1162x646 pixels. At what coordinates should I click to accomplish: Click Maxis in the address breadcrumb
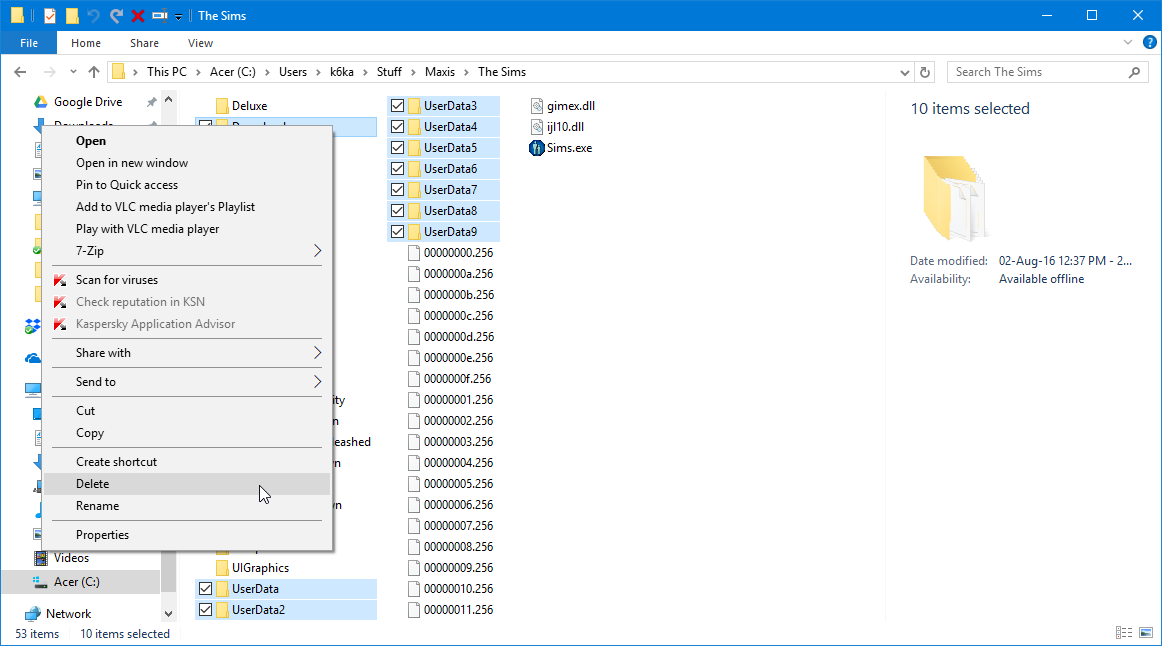(x=439, y=72)
